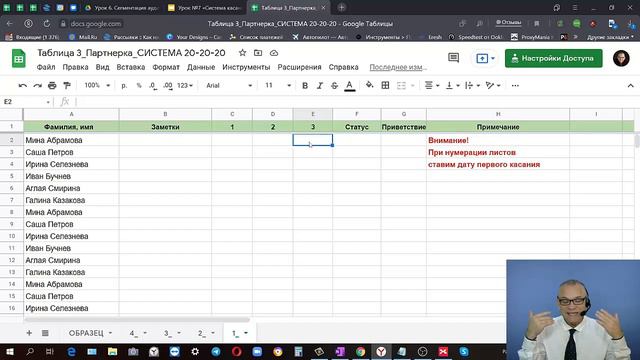Open the all sheets list icon
The width and height of the screenshot is (640, 360).
(45, 333)
